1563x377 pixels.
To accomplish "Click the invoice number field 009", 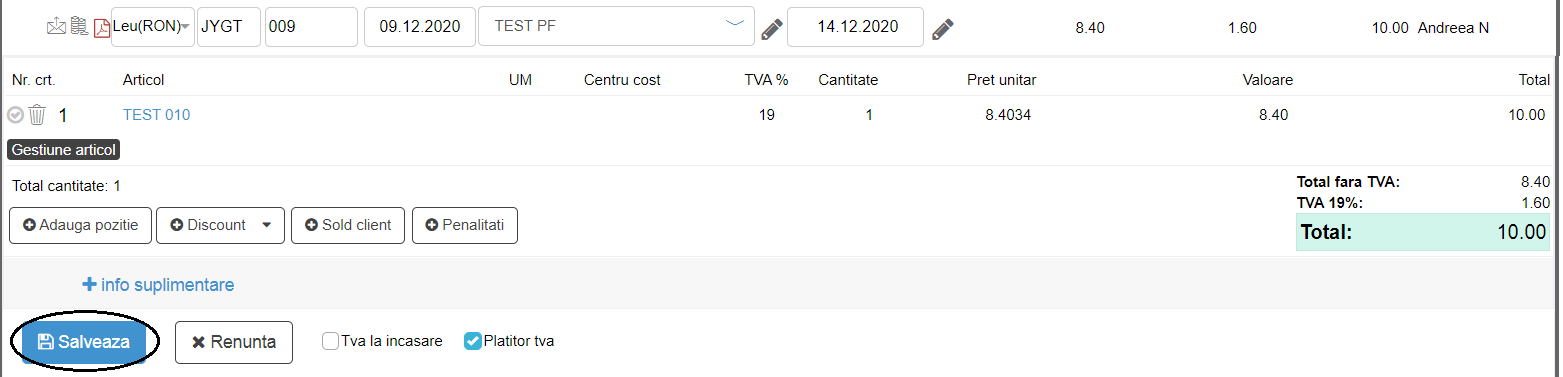I will tap(312, 27).
